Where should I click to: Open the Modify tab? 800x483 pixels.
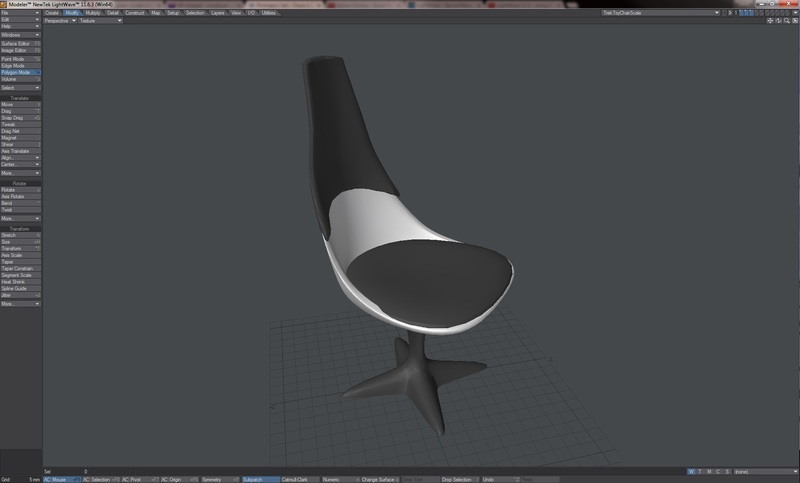72,13
